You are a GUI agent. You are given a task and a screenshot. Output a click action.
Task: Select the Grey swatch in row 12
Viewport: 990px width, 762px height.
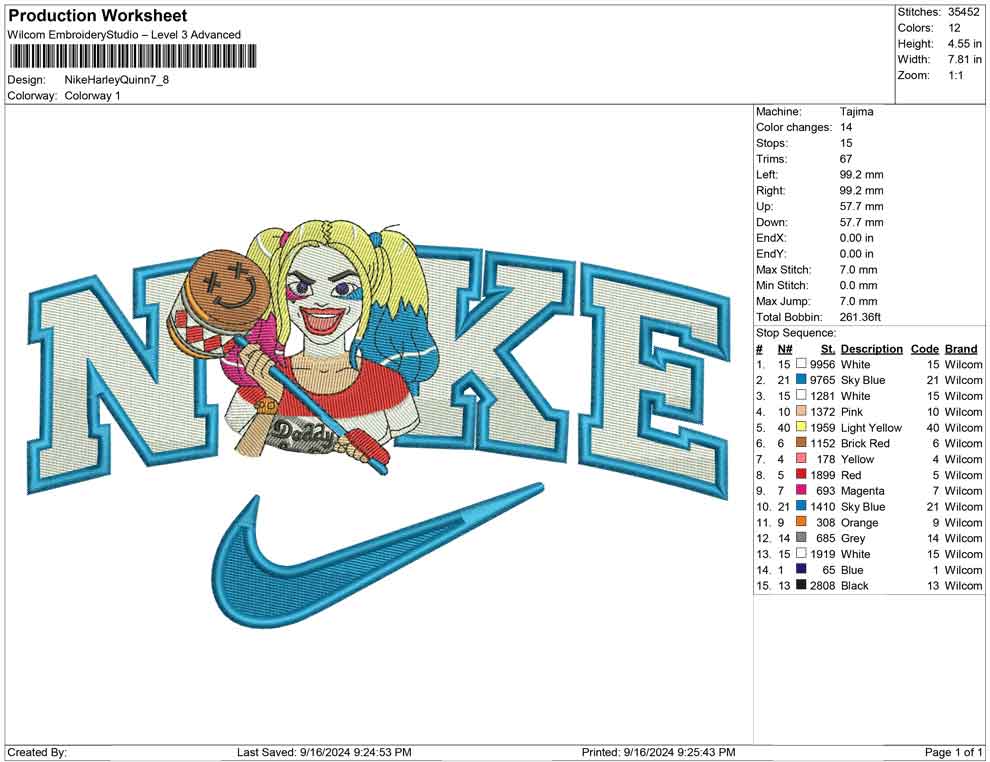click(x=800, y=538)
